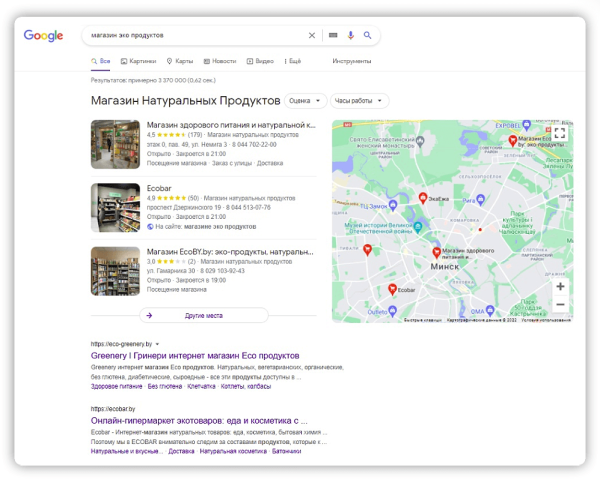This screenshot has width=600, height=483.
Task: Click the OMA marker on map
Action: tap(490, 310)
